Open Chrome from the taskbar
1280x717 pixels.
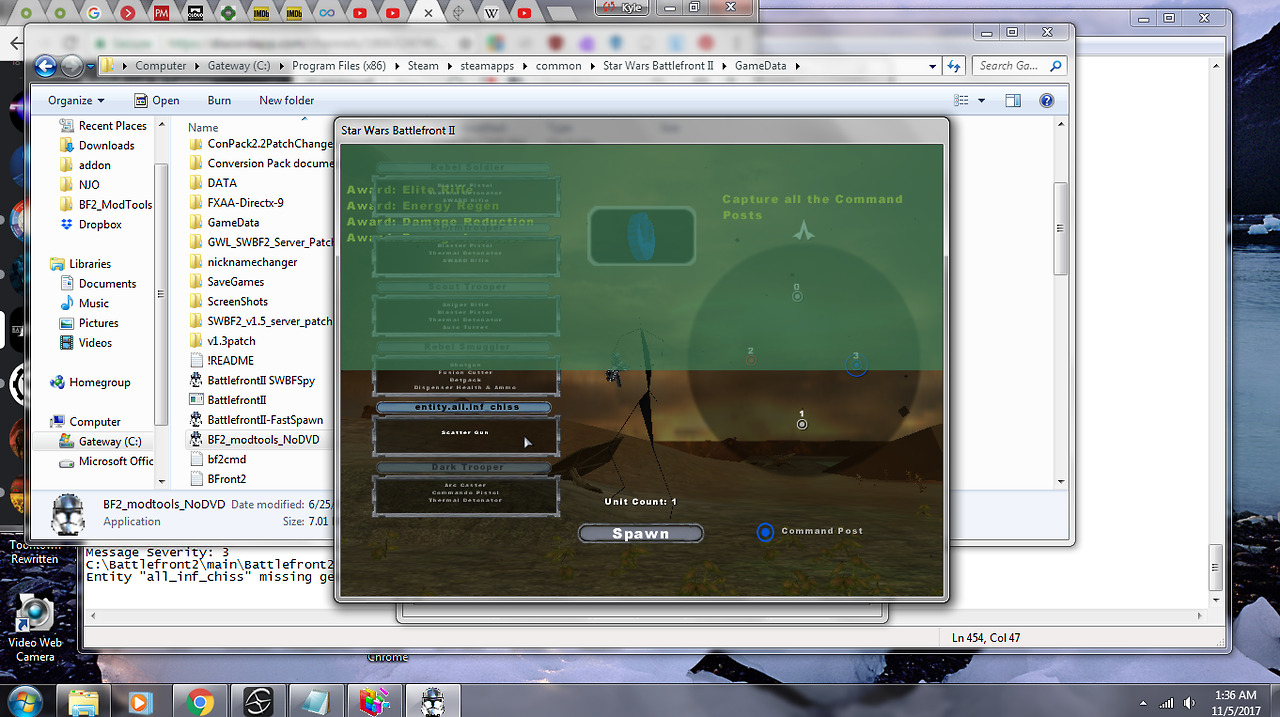point(199,701)
